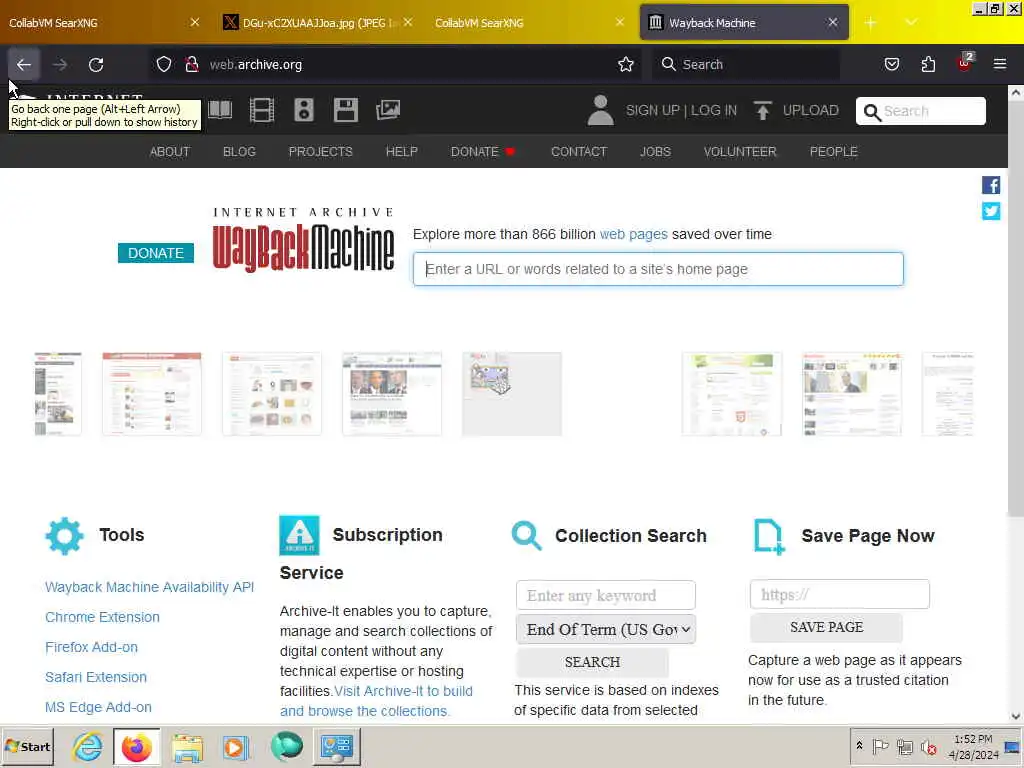Image resolution: width=1024 pixels, height=768 pixels.
Task: Share on Facebook icon
Action: [x=991, y=185]
